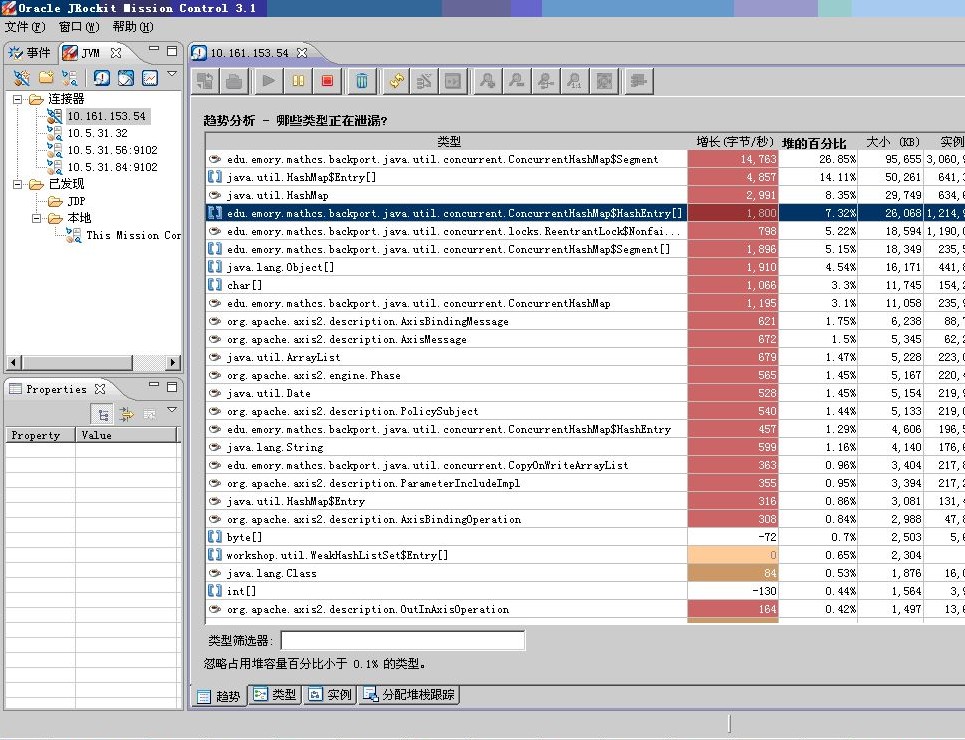This screenshot has width=965, height=740.
Task: Click the yellow refresh arrows toolbar icon
Action: (x=397, y=81)
